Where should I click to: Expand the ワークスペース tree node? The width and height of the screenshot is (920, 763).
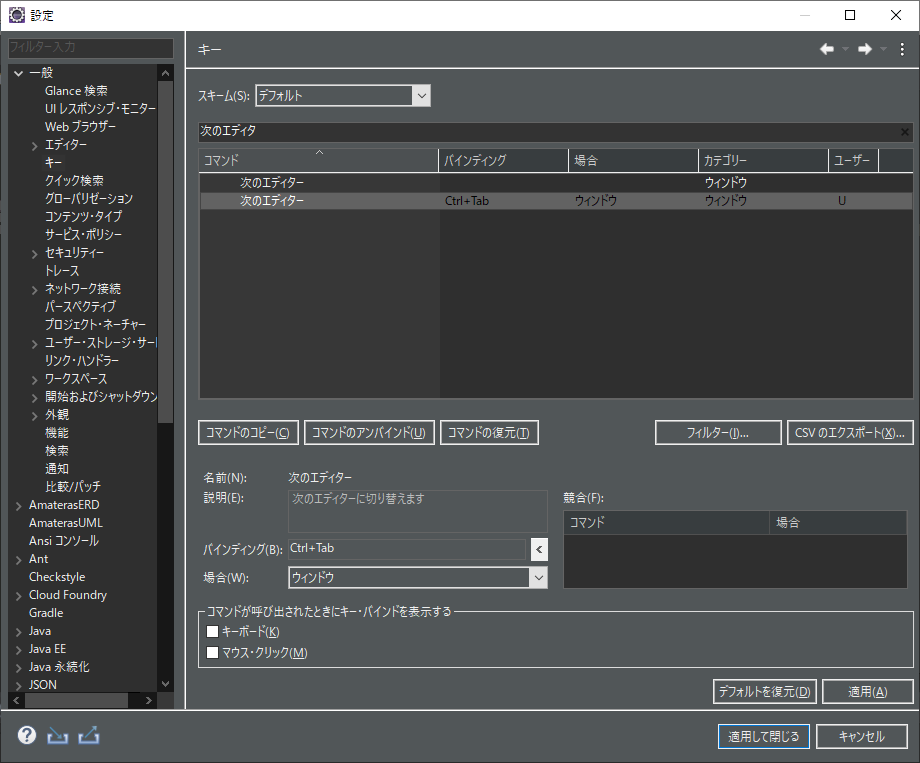coord(35,380)
